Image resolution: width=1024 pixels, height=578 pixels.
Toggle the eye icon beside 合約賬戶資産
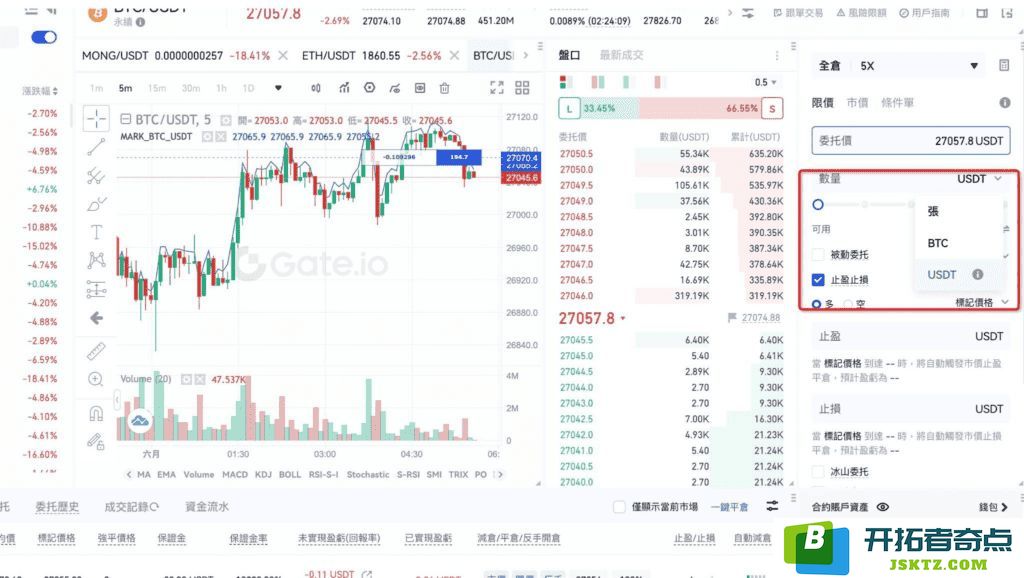coord(883,507)
